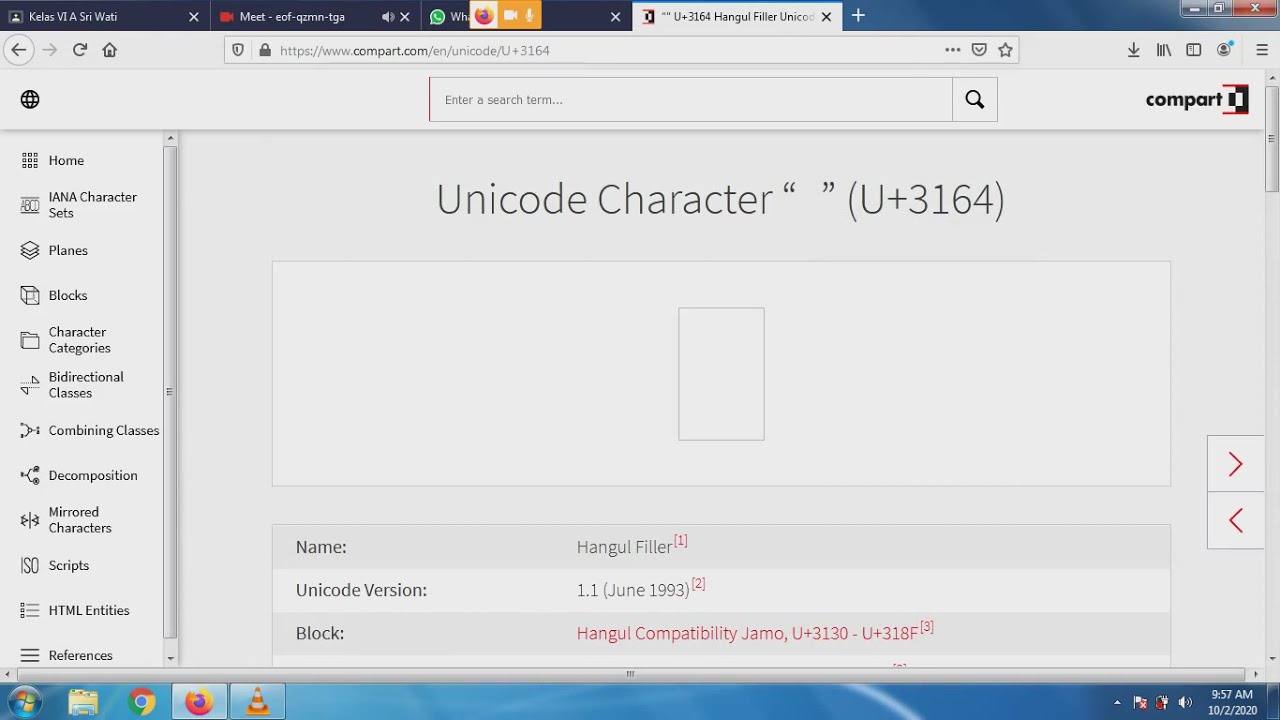Open References in the sidebar
Screen dimensions: 1280x720
[x=80, y=655]
